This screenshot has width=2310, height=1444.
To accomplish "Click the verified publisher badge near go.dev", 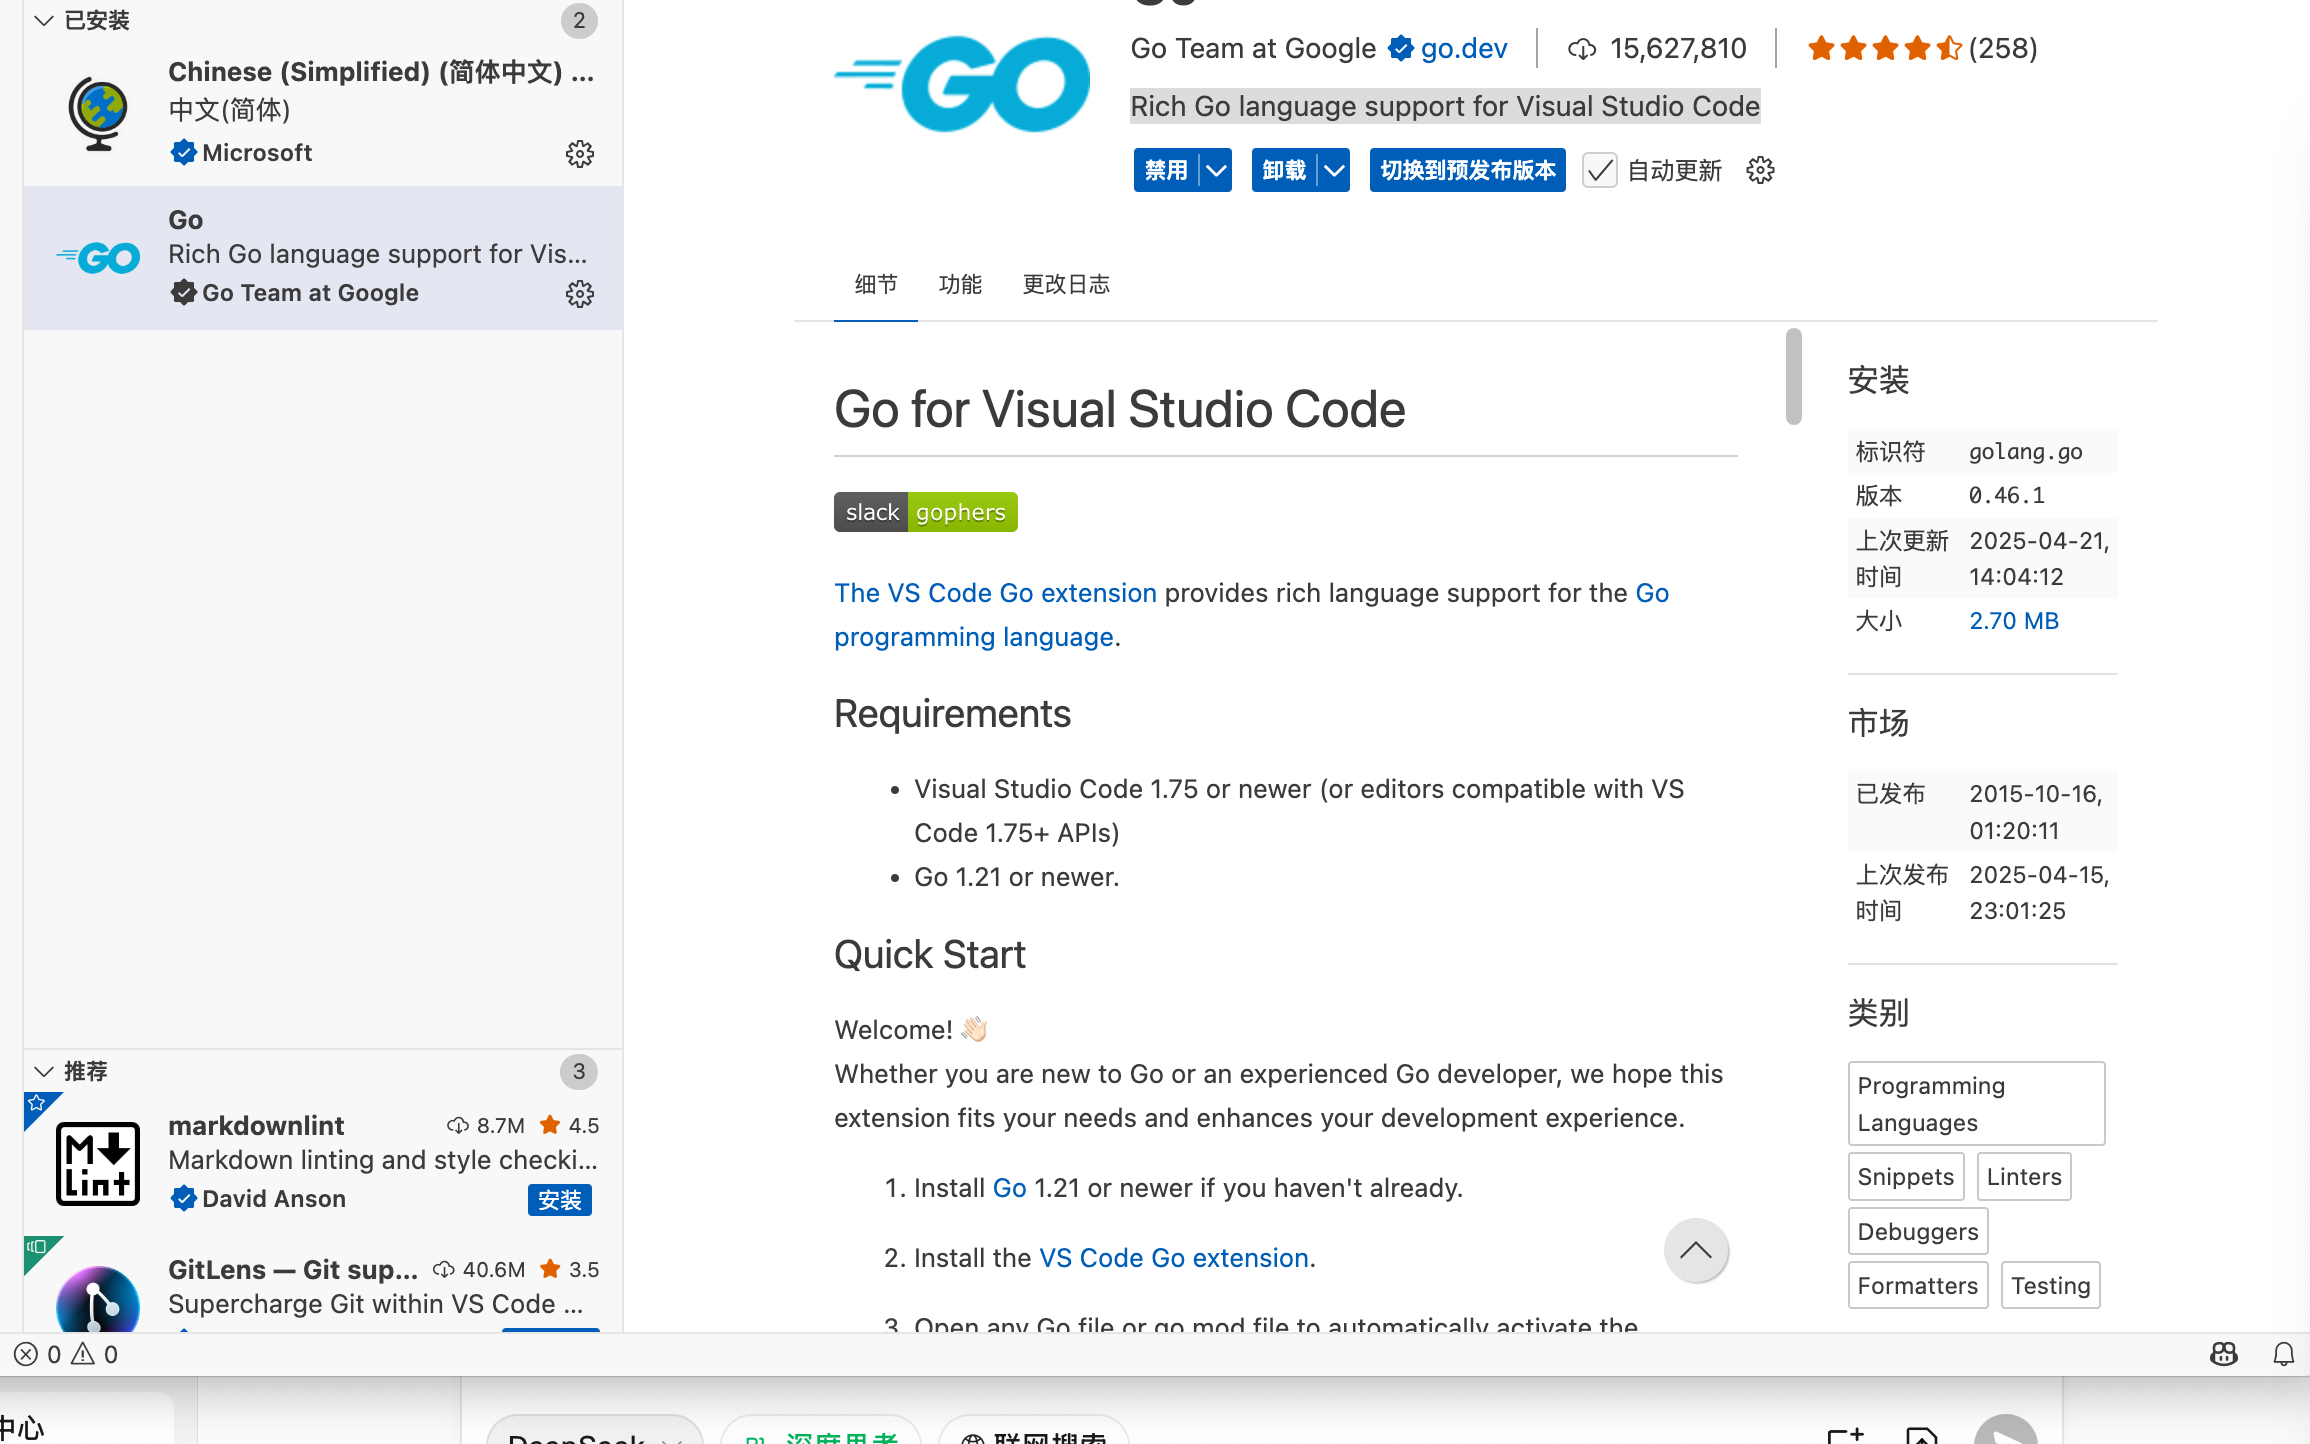I will pyautogui.click(x=1401, y=48).
